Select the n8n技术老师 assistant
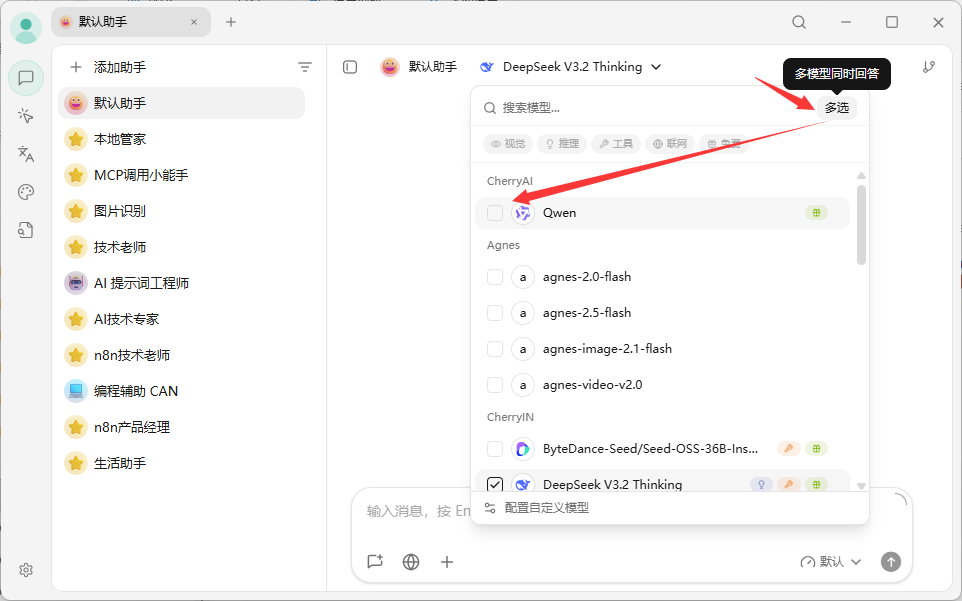This screenshot has width=962, height=601. pos(182,355)
